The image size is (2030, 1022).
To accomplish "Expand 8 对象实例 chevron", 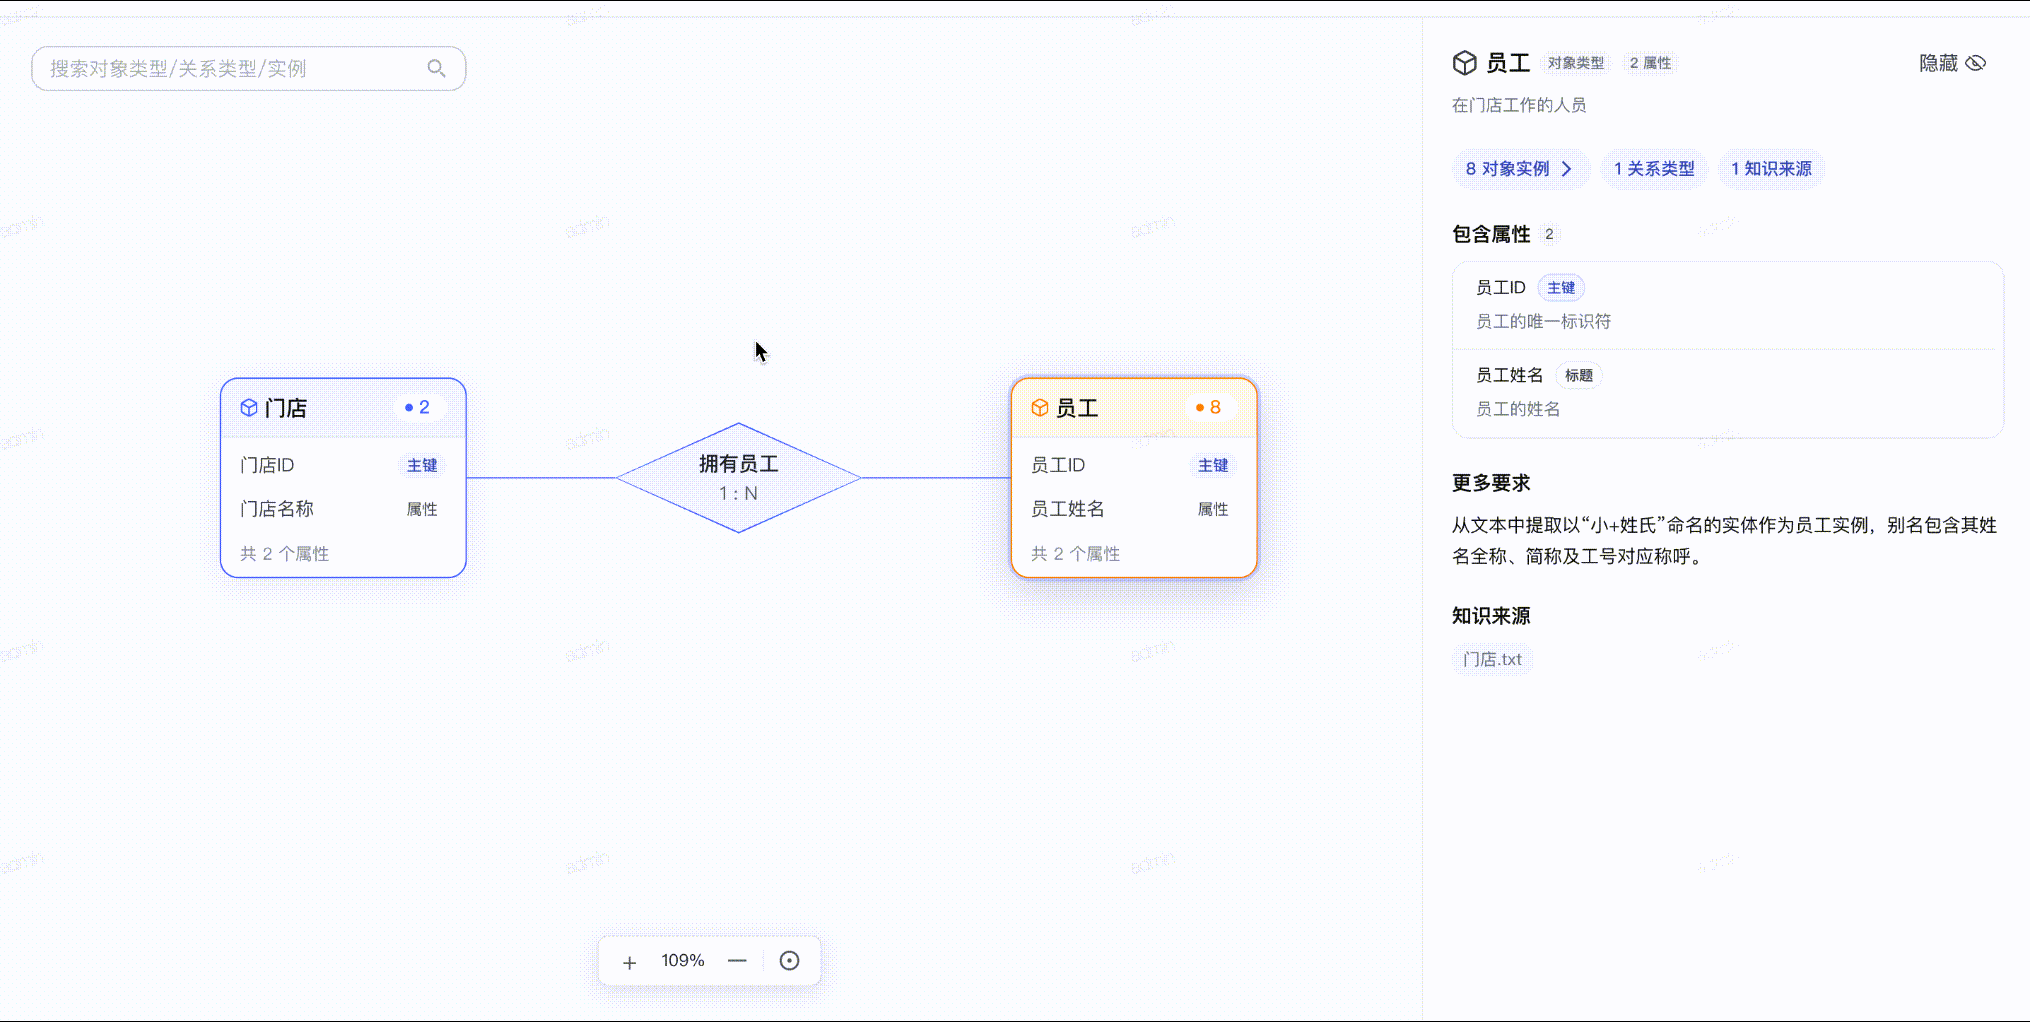I will pos(1567,169).
